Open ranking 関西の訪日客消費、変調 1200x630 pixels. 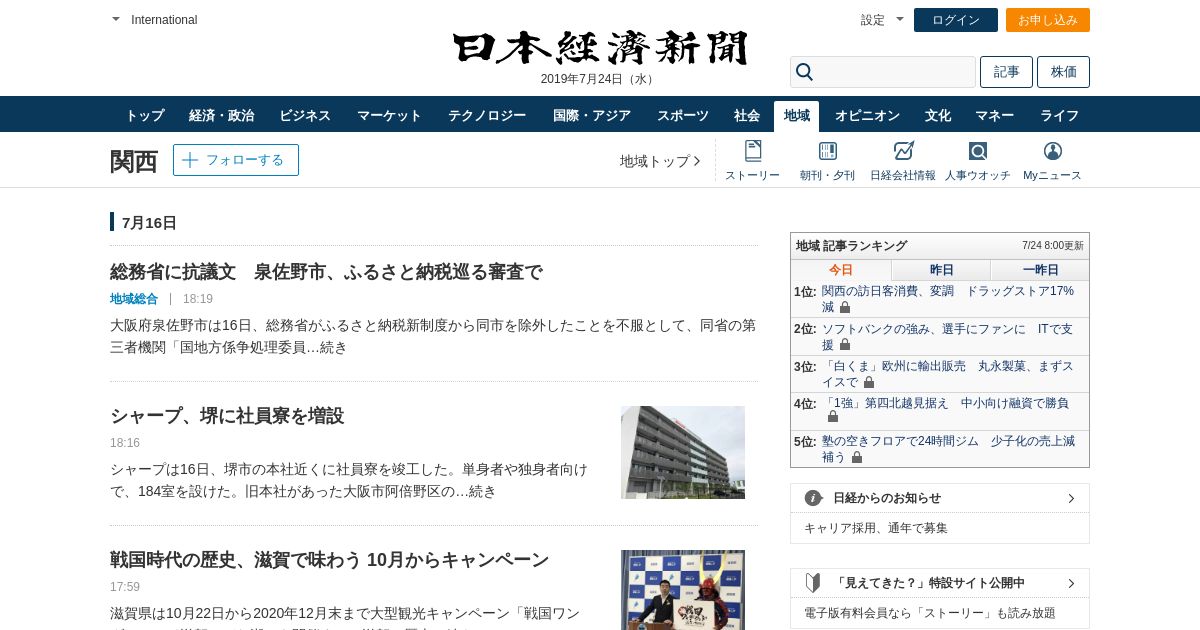pyautogui.click(x=948, y=299)
